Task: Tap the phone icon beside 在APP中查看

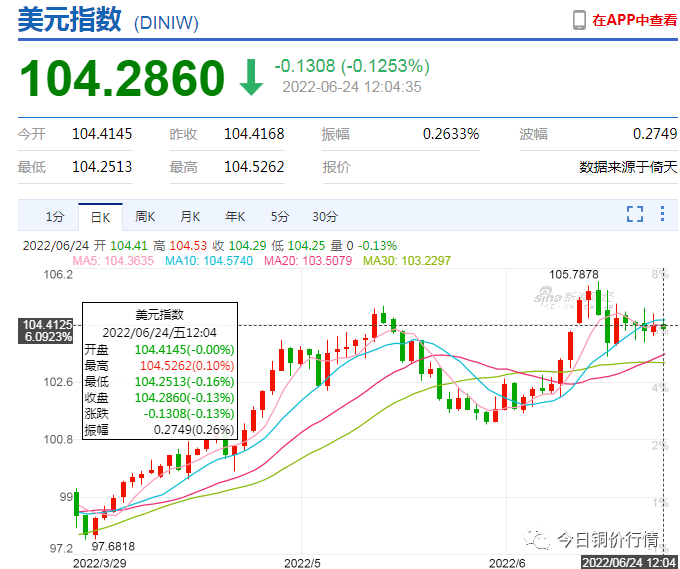Action: tap(579, 20)
